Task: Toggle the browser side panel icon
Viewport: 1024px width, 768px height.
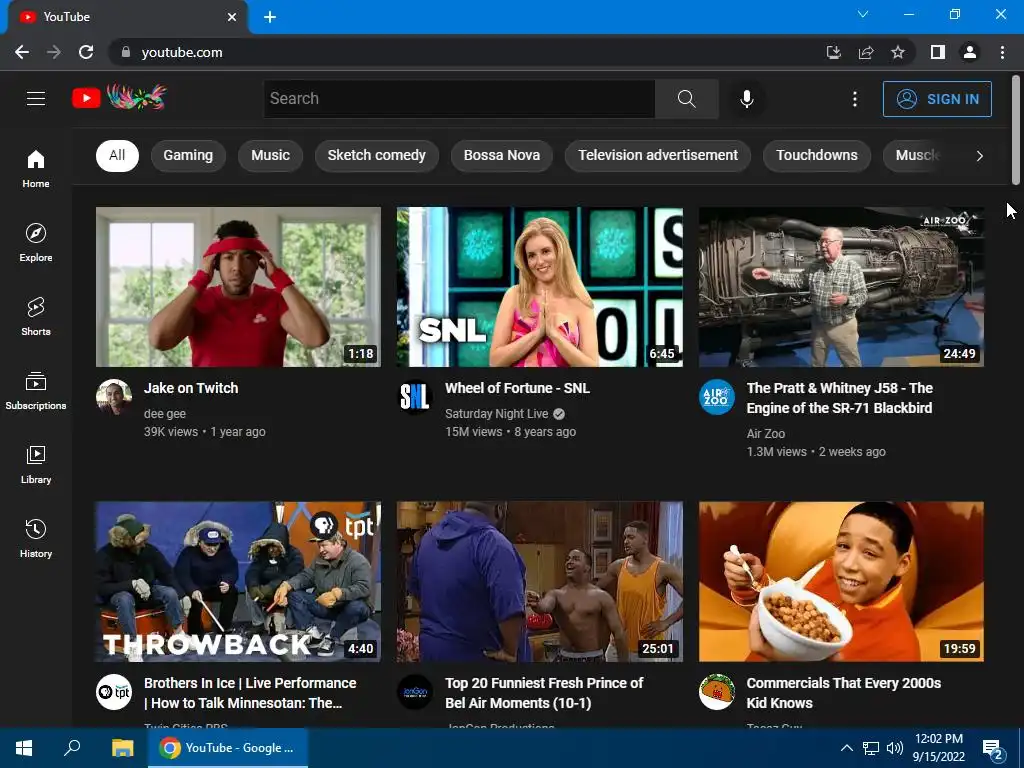Action: click(x=938, y=52)
